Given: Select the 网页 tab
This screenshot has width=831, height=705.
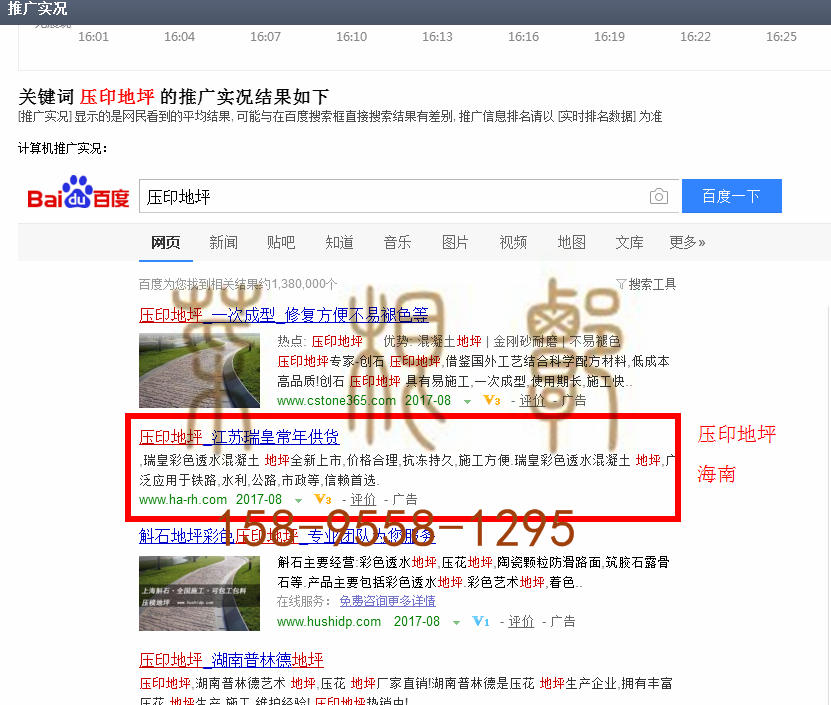Looking at the screenshot, I should (165, 243).
